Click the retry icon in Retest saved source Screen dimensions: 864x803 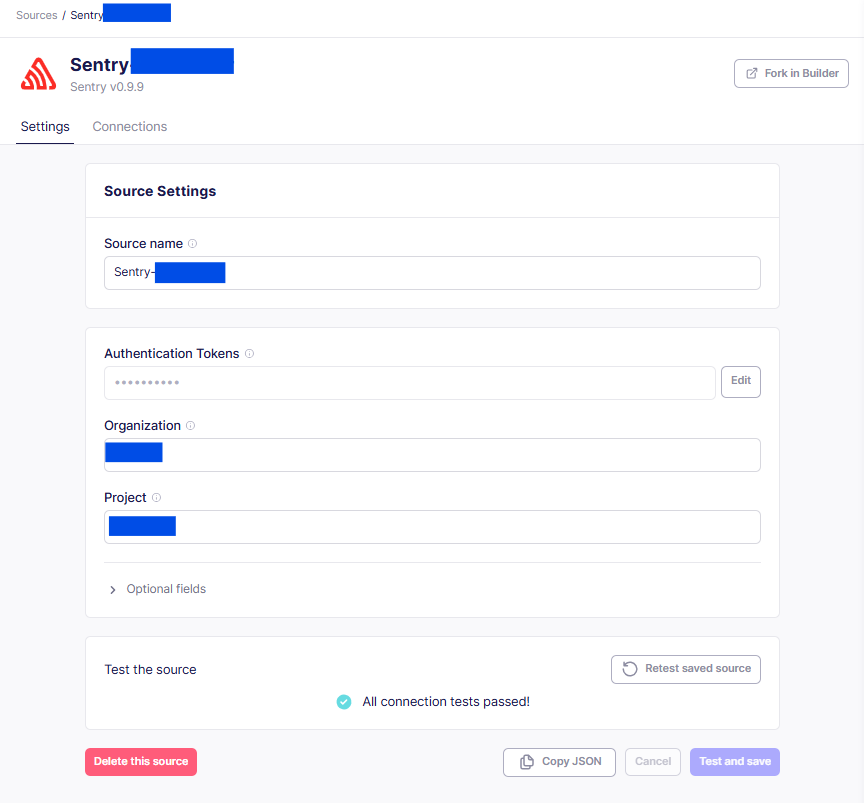click(x=630, y=669)
